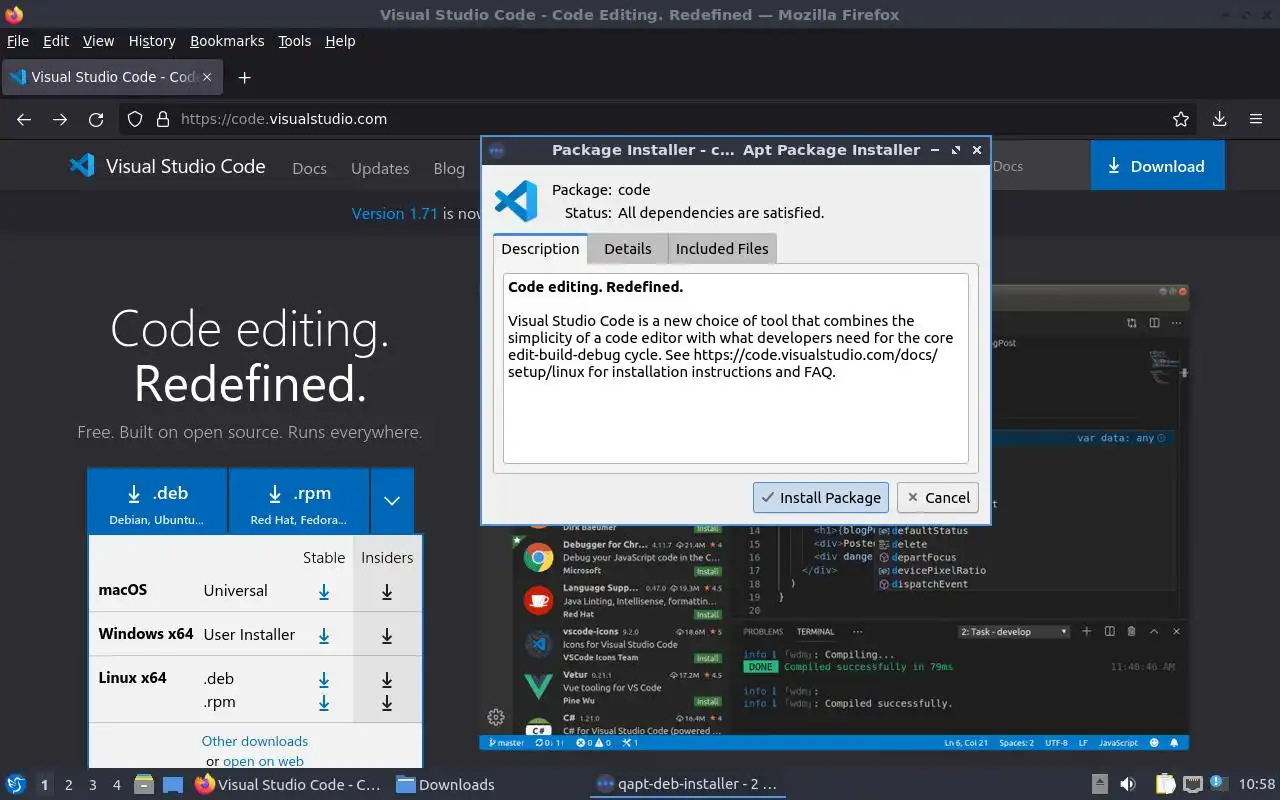Open the Help menu
Image resolution: width=1280 pixels, height=800 pixels.
(340, 41)
